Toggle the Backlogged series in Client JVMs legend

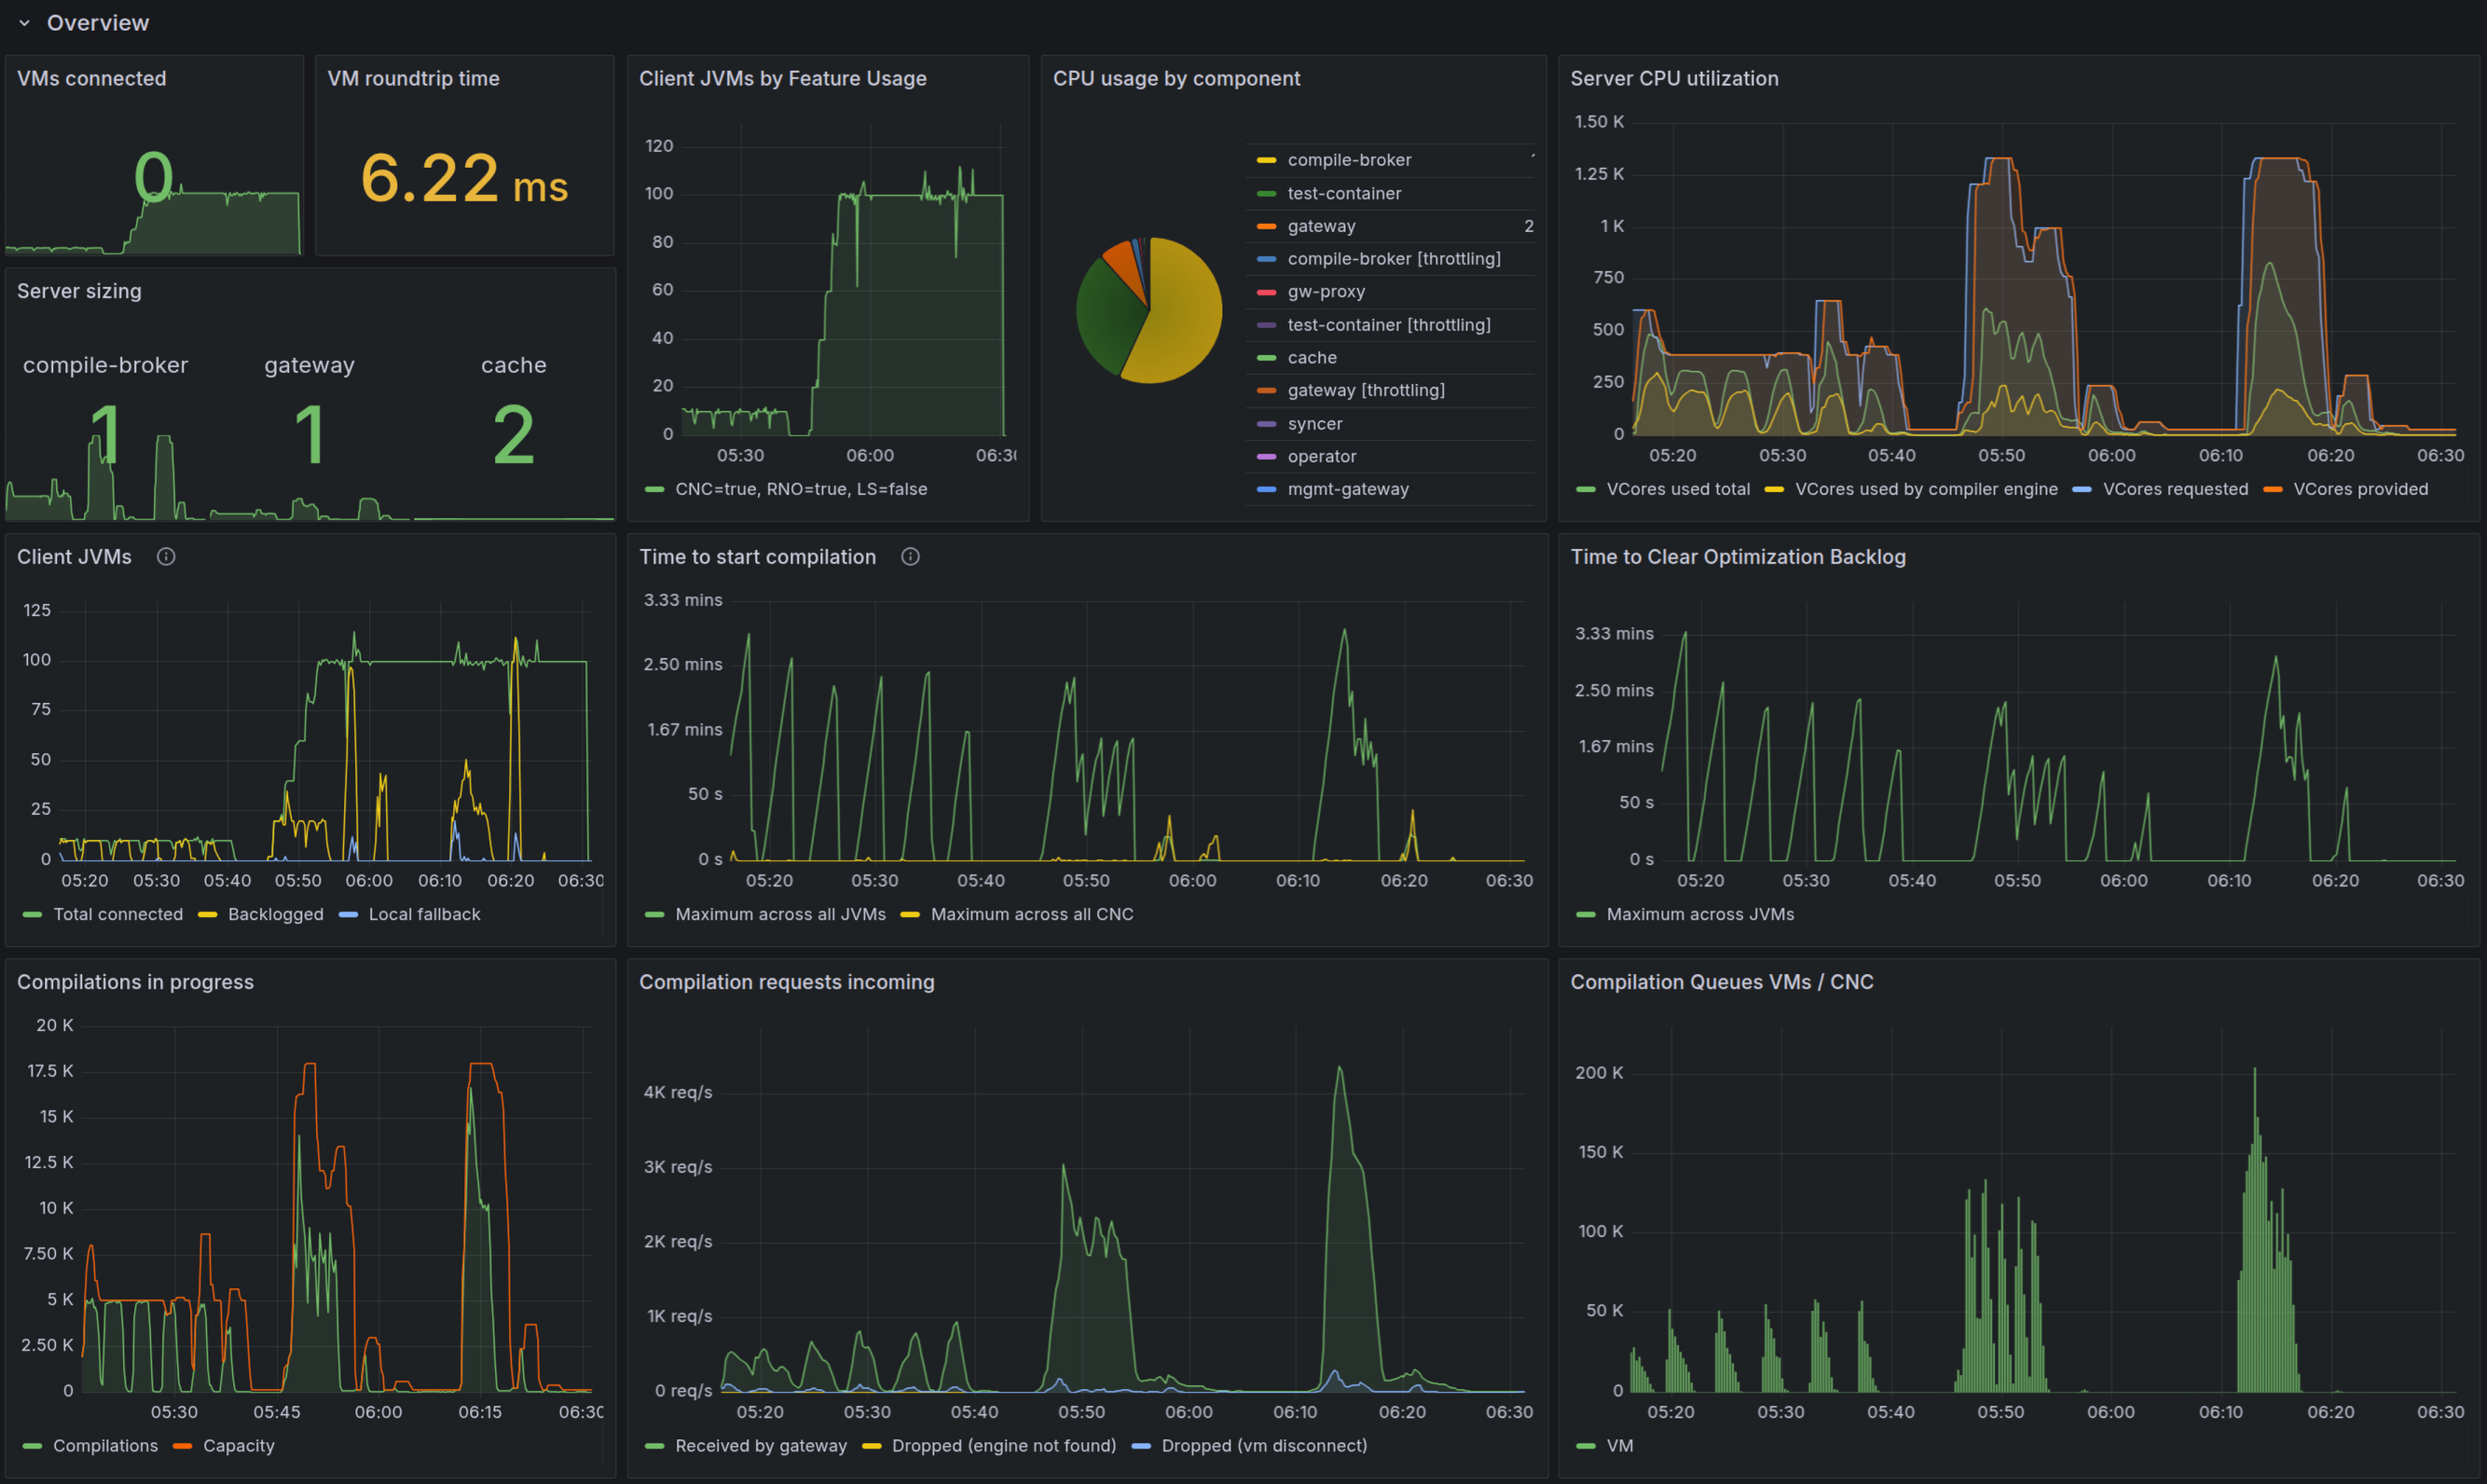tap(275, 914)
